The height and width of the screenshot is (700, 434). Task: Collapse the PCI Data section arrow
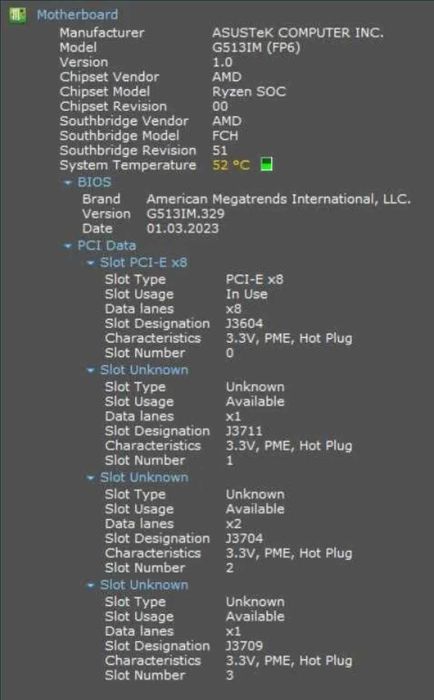tap(67, 246)
